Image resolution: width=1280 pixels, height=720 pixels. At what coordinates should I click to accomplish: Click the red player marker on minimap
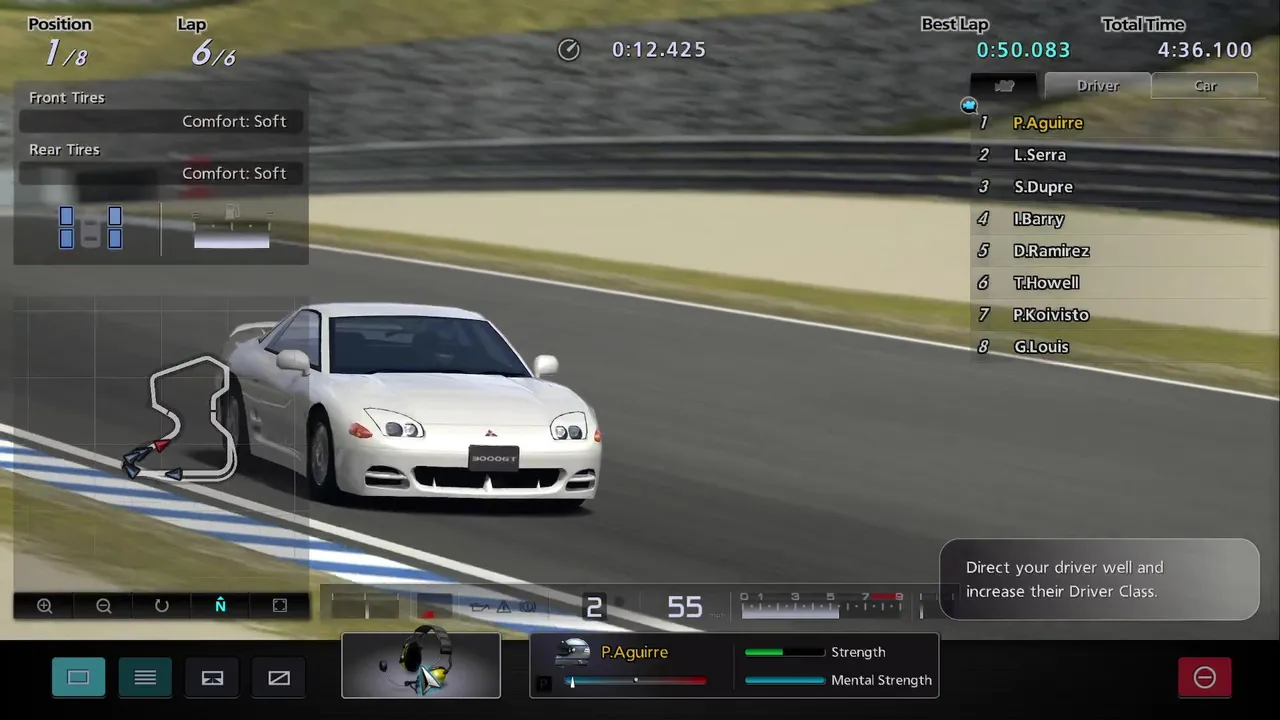click(161, 446)
